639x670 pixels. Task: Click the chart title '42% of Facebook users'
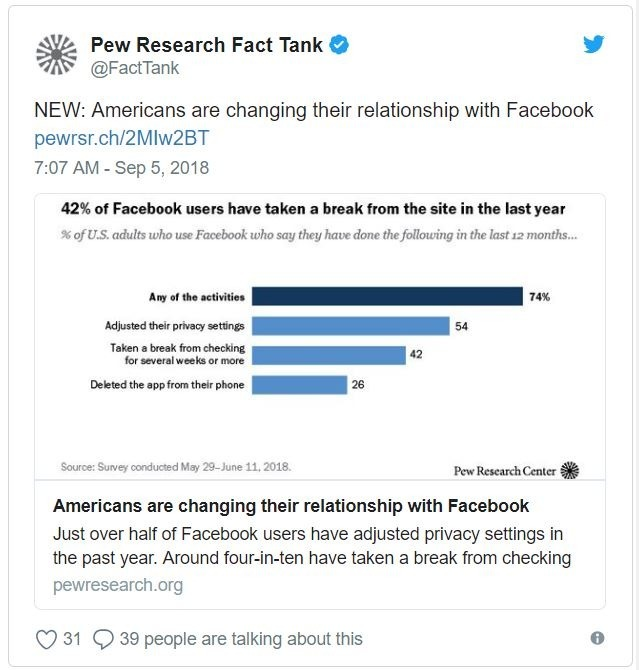313,209
